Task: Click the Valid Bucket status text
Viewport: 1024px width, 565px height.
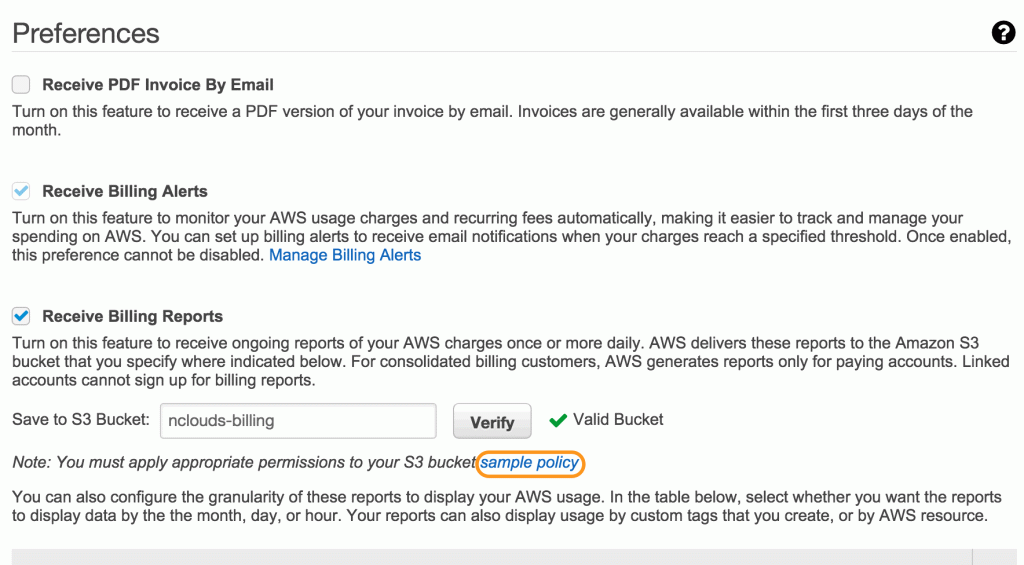Action: (618, 419)
